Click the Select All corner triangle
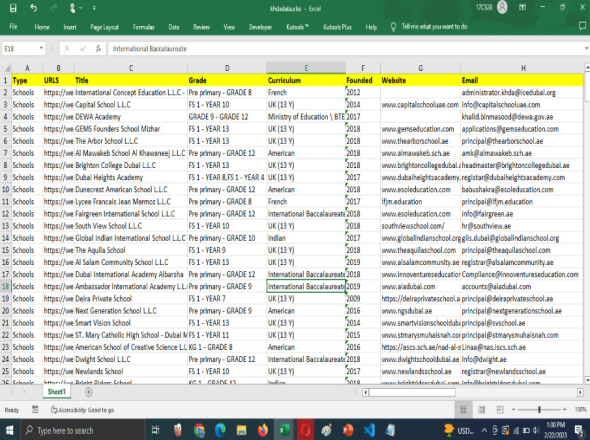The image size is (590, 440). coord(7,68)
